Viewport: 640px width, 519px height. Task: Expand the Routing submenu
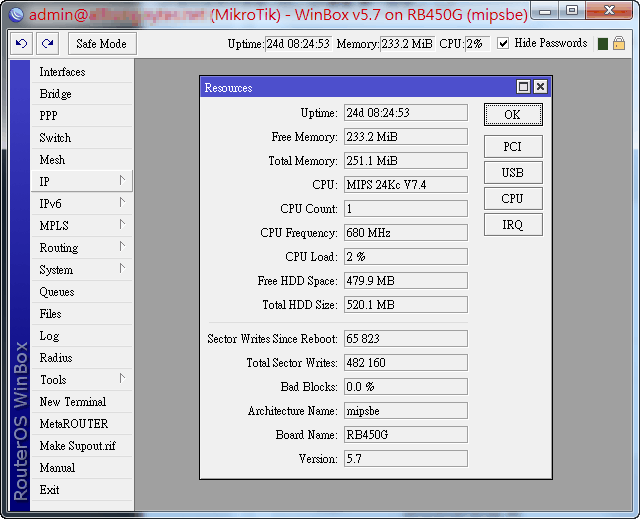pos(82,247)
